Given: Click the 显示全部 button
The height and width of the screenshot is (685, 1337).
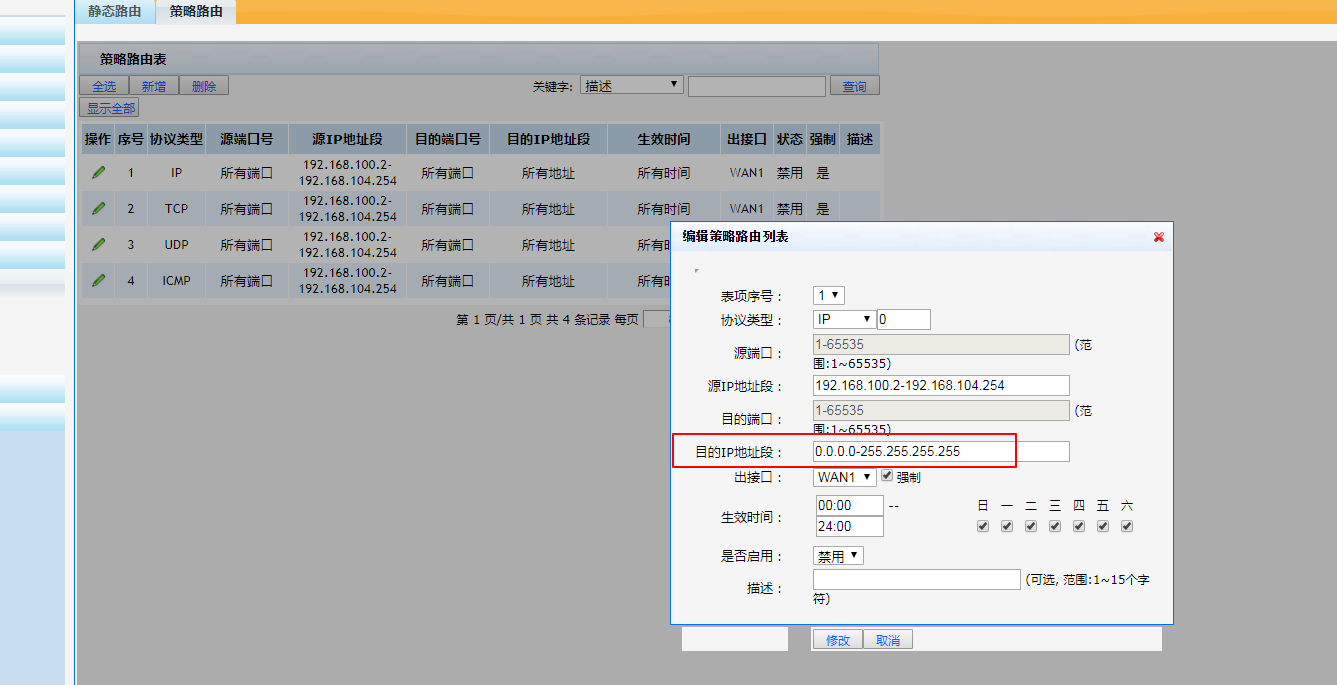Looking at the screenshot, I should [109, 108].
